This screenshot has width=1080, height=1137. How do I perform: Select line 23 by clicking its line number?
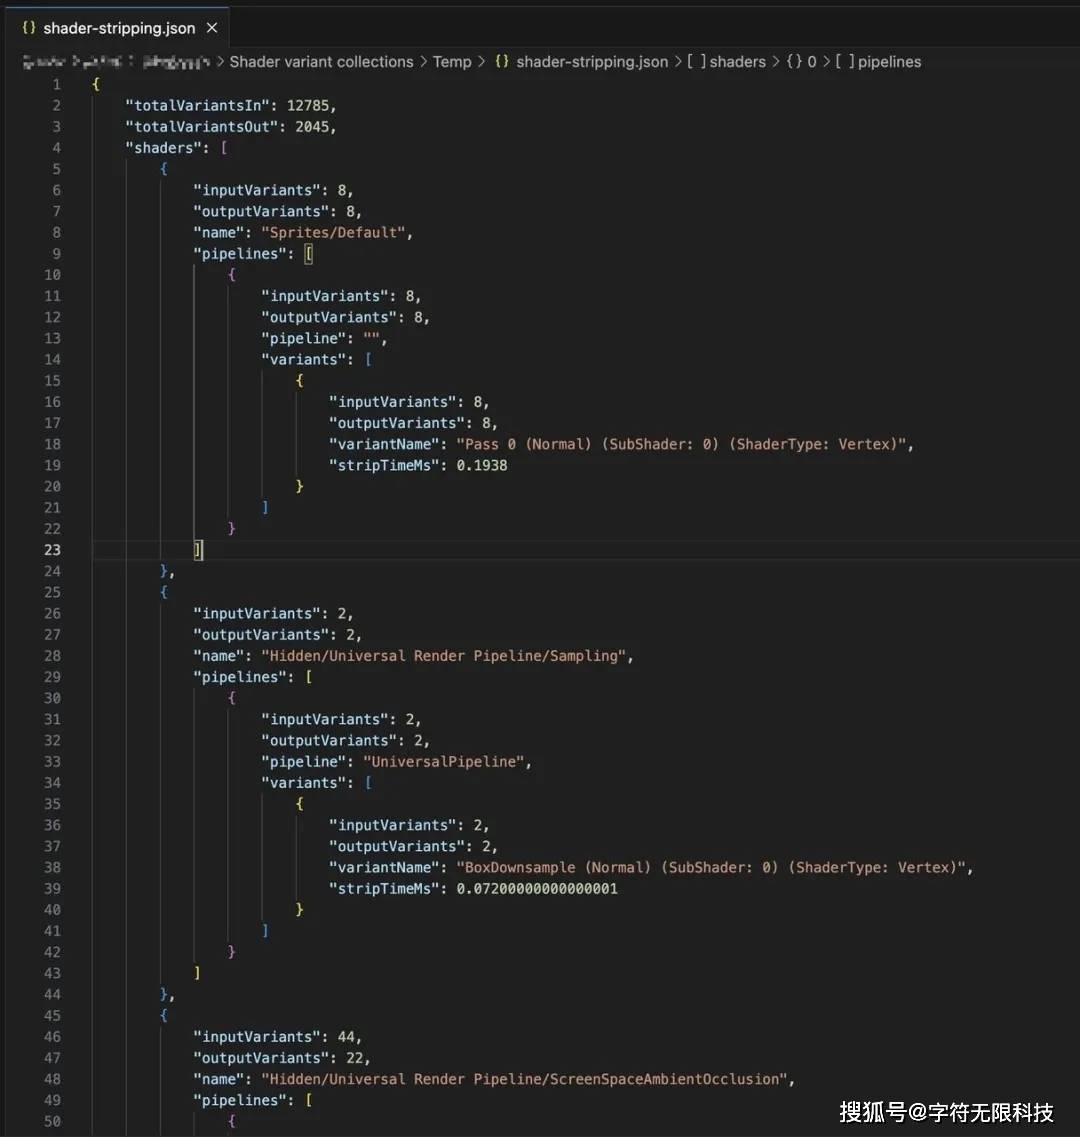click(x=52, y=549)
